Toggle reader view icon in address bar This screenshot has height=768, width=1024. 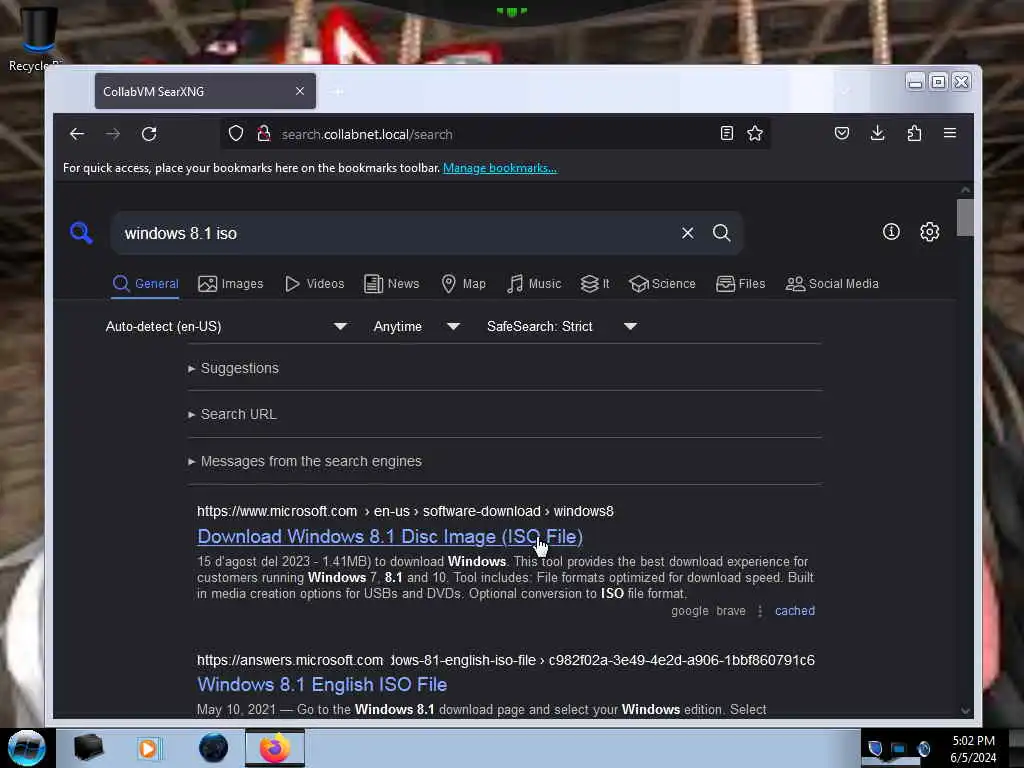726,133
